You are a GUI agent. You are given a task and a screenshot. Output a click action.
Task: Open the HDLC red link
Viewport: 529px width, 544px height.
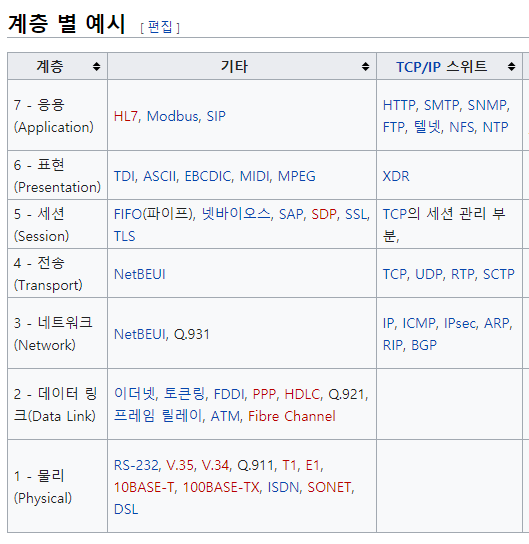click(x=302, y=394)
